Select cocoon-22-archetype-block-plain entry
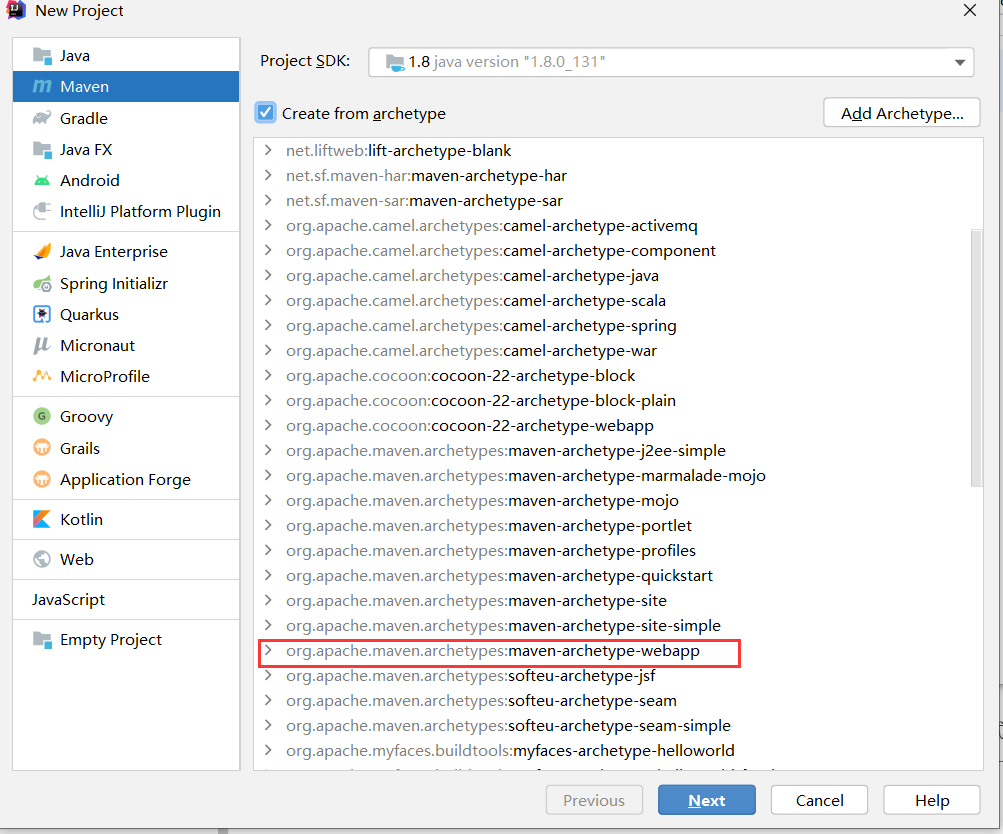Screen dimensions: 1003x834 (x=480, y=401)
